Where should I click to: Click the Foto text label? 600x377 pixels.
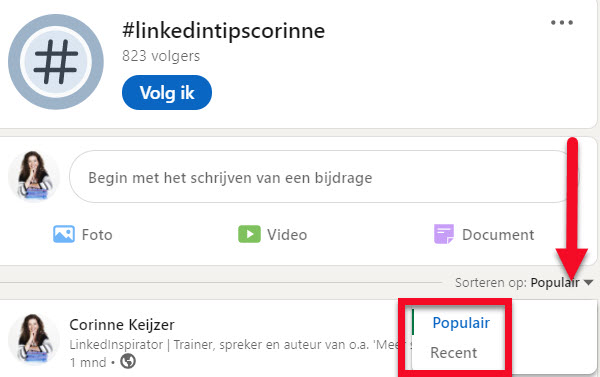[97, 235]
